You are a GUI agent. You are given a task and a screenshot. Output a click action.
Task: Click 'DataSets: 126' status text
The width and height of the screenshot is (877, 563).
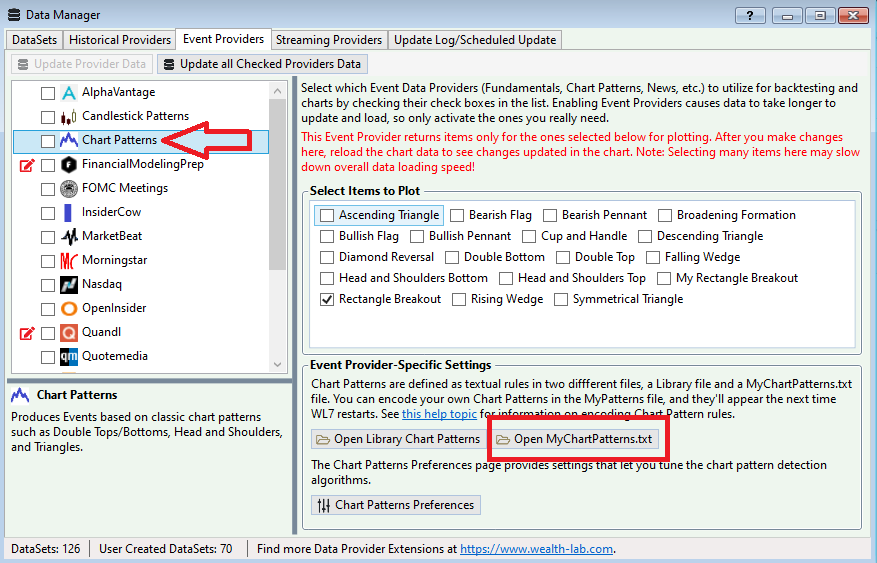tap(46, 550)
